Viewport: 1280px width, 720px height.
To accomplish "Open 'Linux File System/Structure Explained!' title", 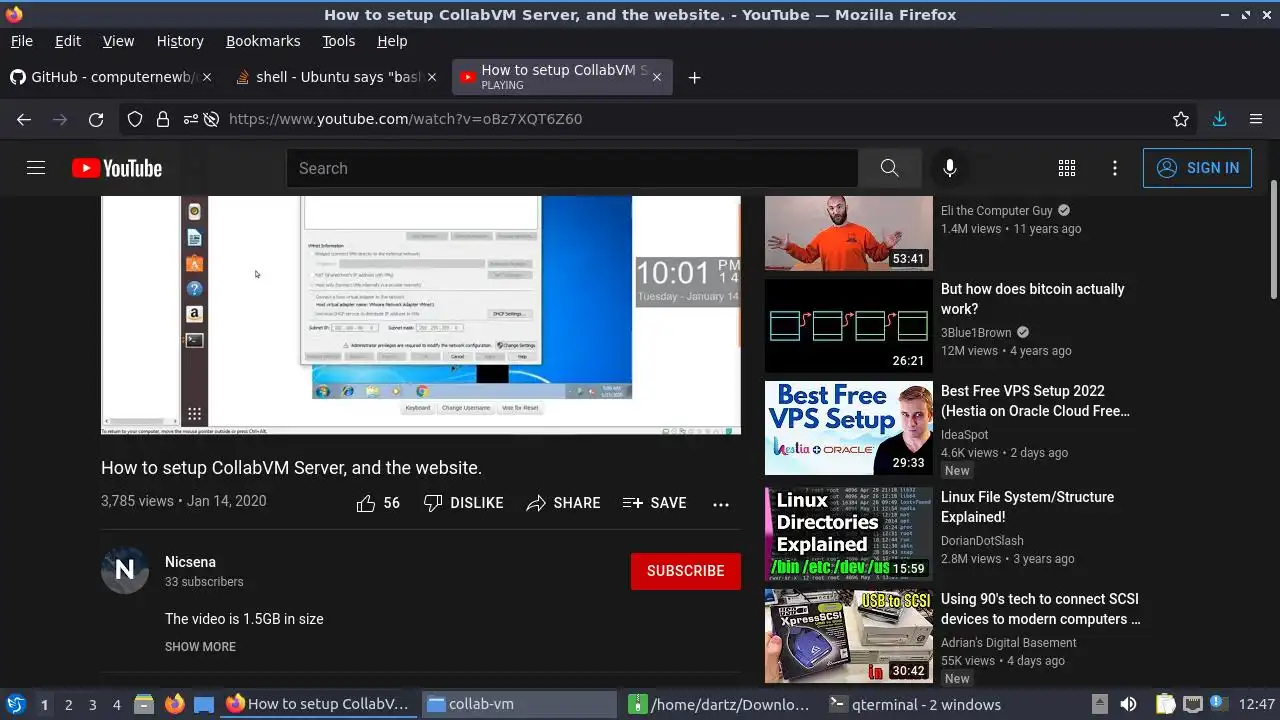I will [x=1027, y=507].
